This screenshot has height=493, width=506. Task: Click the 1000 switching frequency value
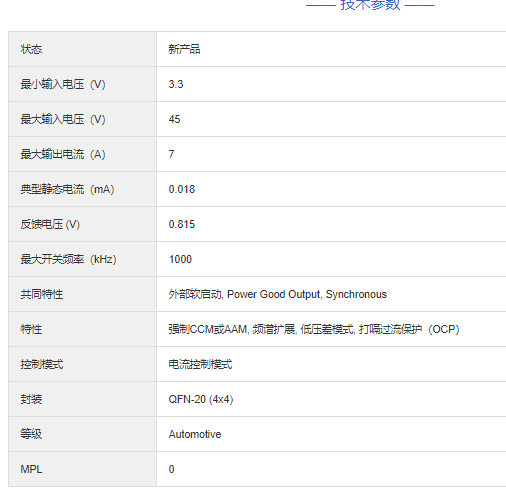pyautogui.click(x=180, y=259)
